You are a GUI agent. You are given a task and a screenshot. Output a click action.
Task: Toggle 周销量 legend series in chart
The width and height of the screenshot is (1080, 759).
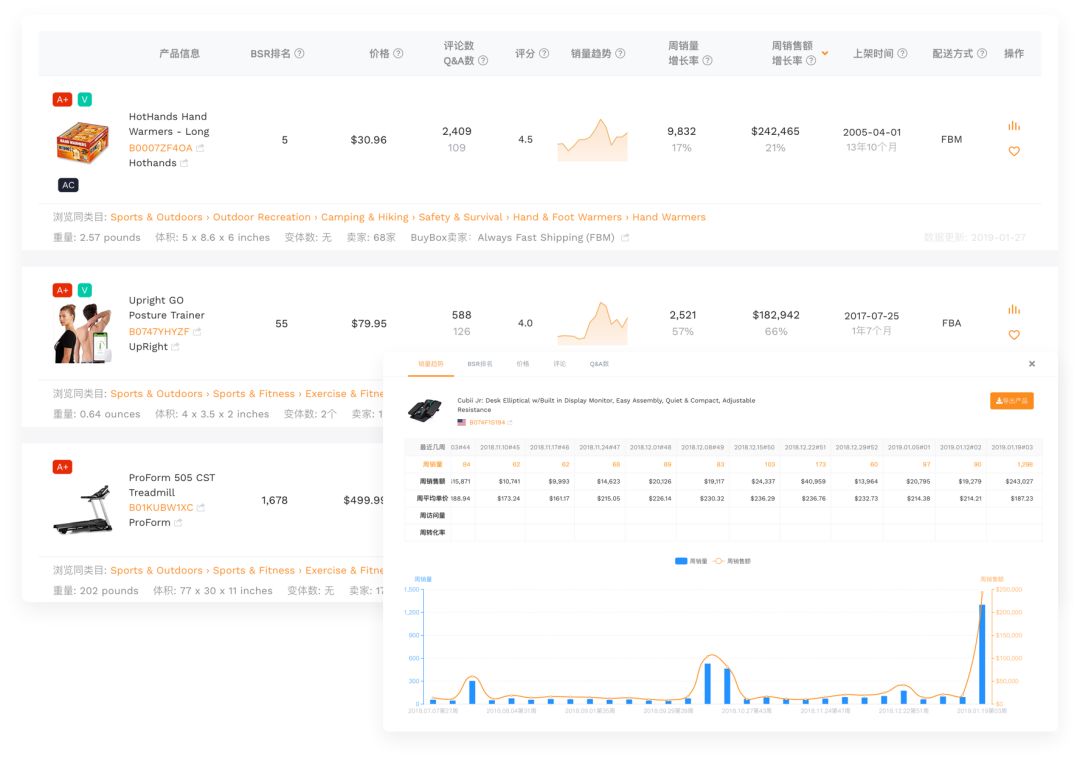689,561
